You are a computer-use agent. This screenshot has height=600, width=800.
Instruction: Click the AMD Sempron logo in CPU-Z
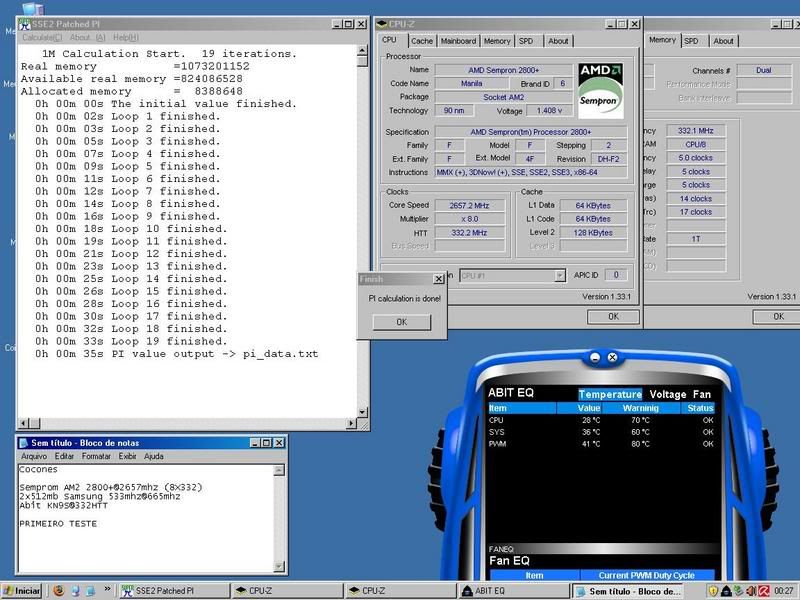tap(601, 89)
